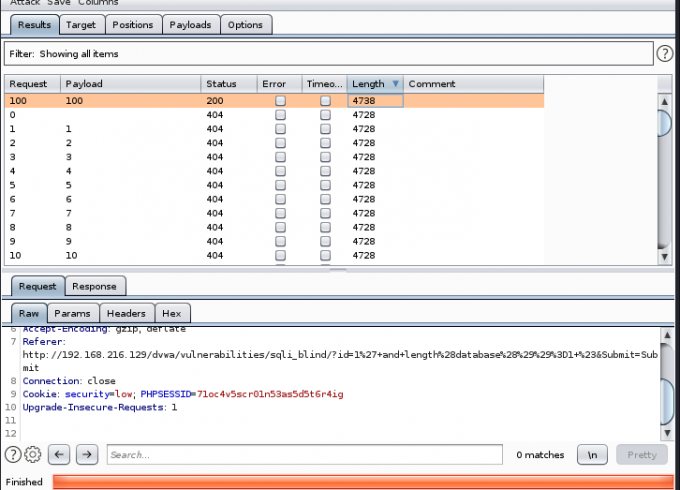Image resolution: width=680 pixels, height=490 pixels.
Task: Click the results table vertical scrollbar thumb
Action: pos(664,123)
